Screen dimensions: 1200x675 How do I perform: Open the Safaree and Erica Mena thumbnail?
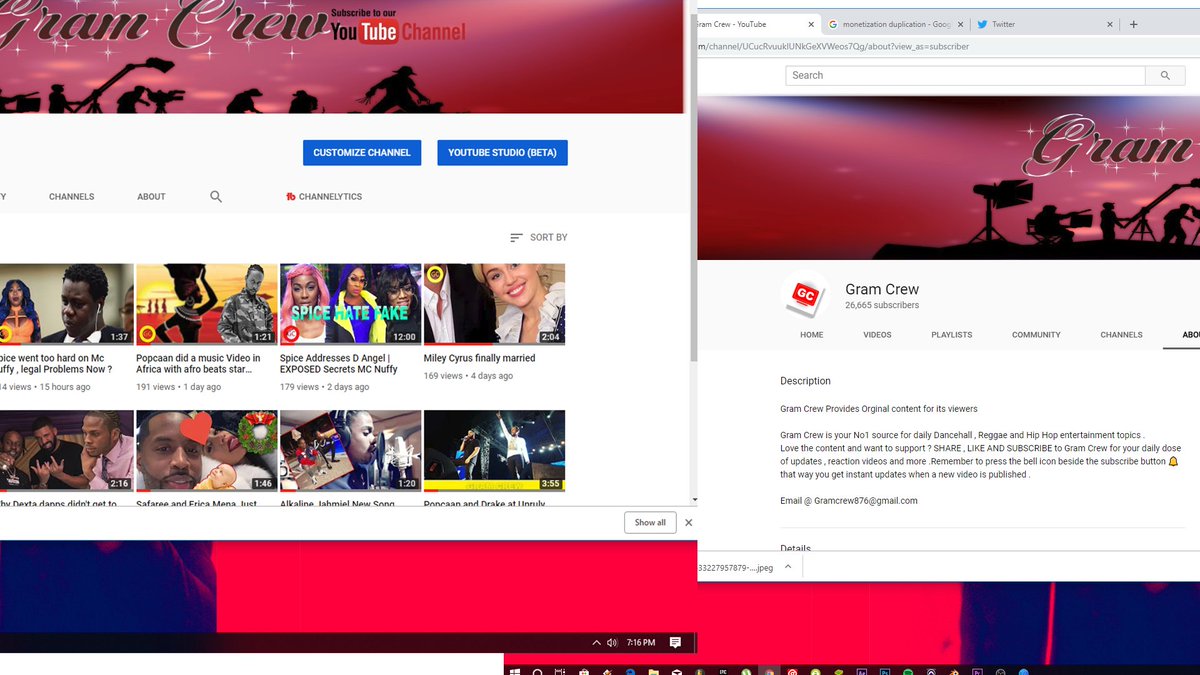206,451
